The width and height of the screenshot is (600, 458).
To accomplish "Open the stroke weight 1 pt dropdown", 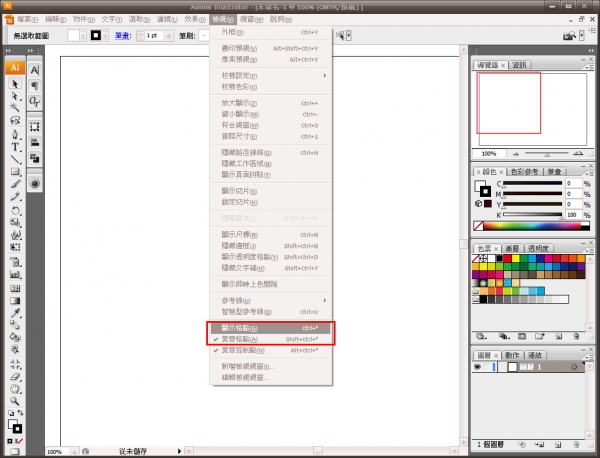I will tap(168, 36).
